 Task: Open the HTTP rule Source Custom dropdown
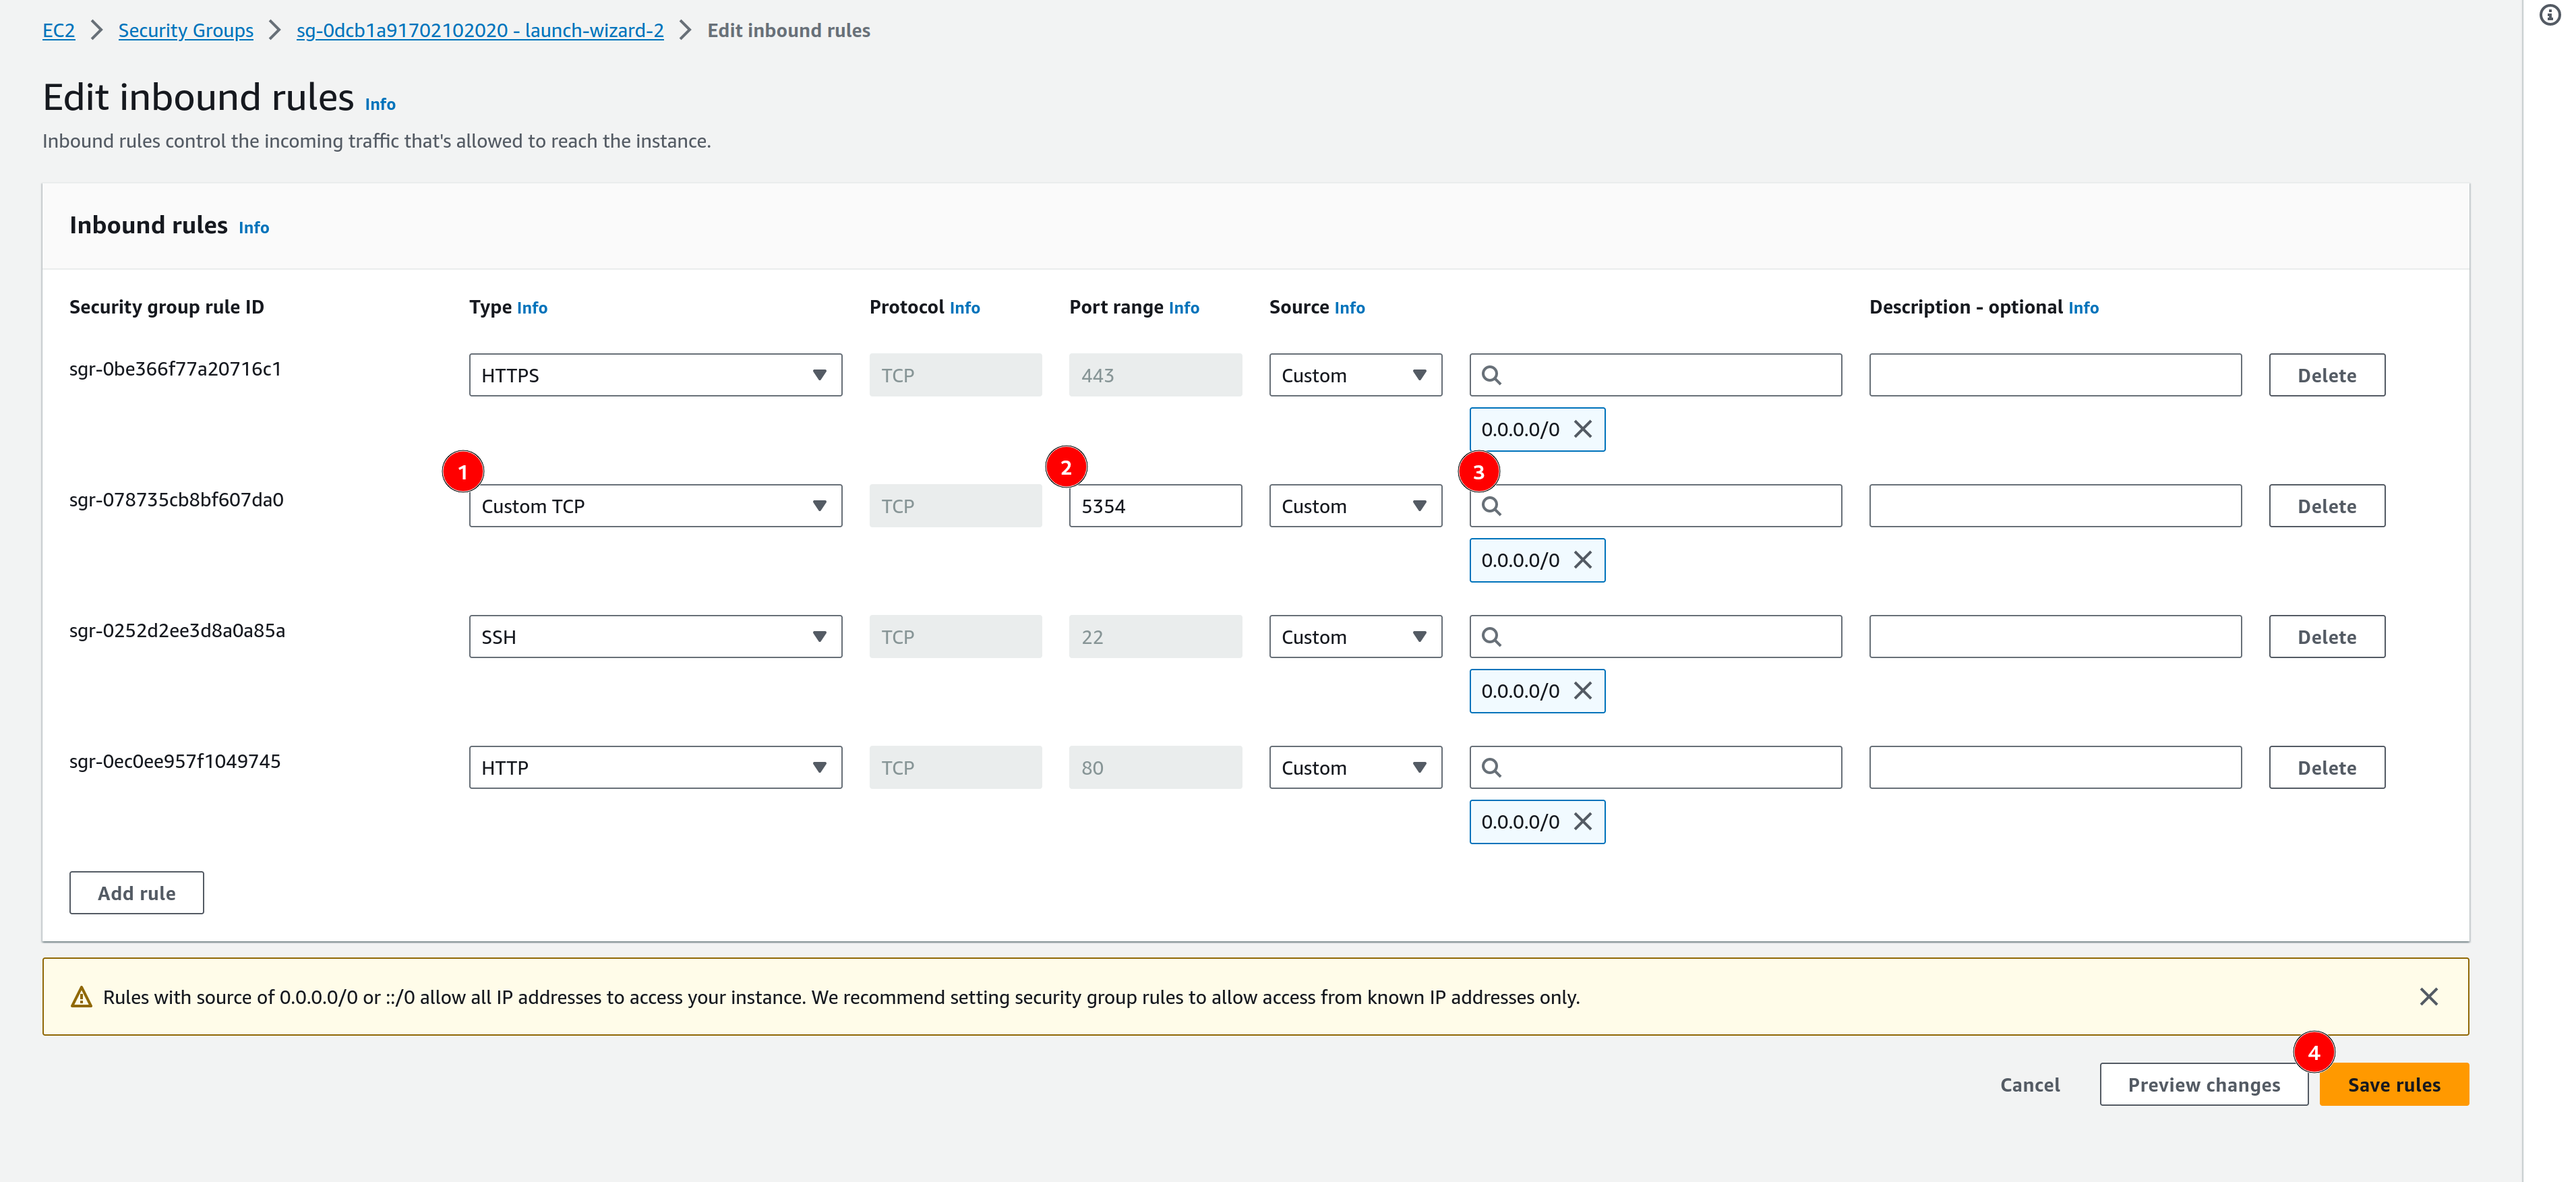click(1354, 768)
